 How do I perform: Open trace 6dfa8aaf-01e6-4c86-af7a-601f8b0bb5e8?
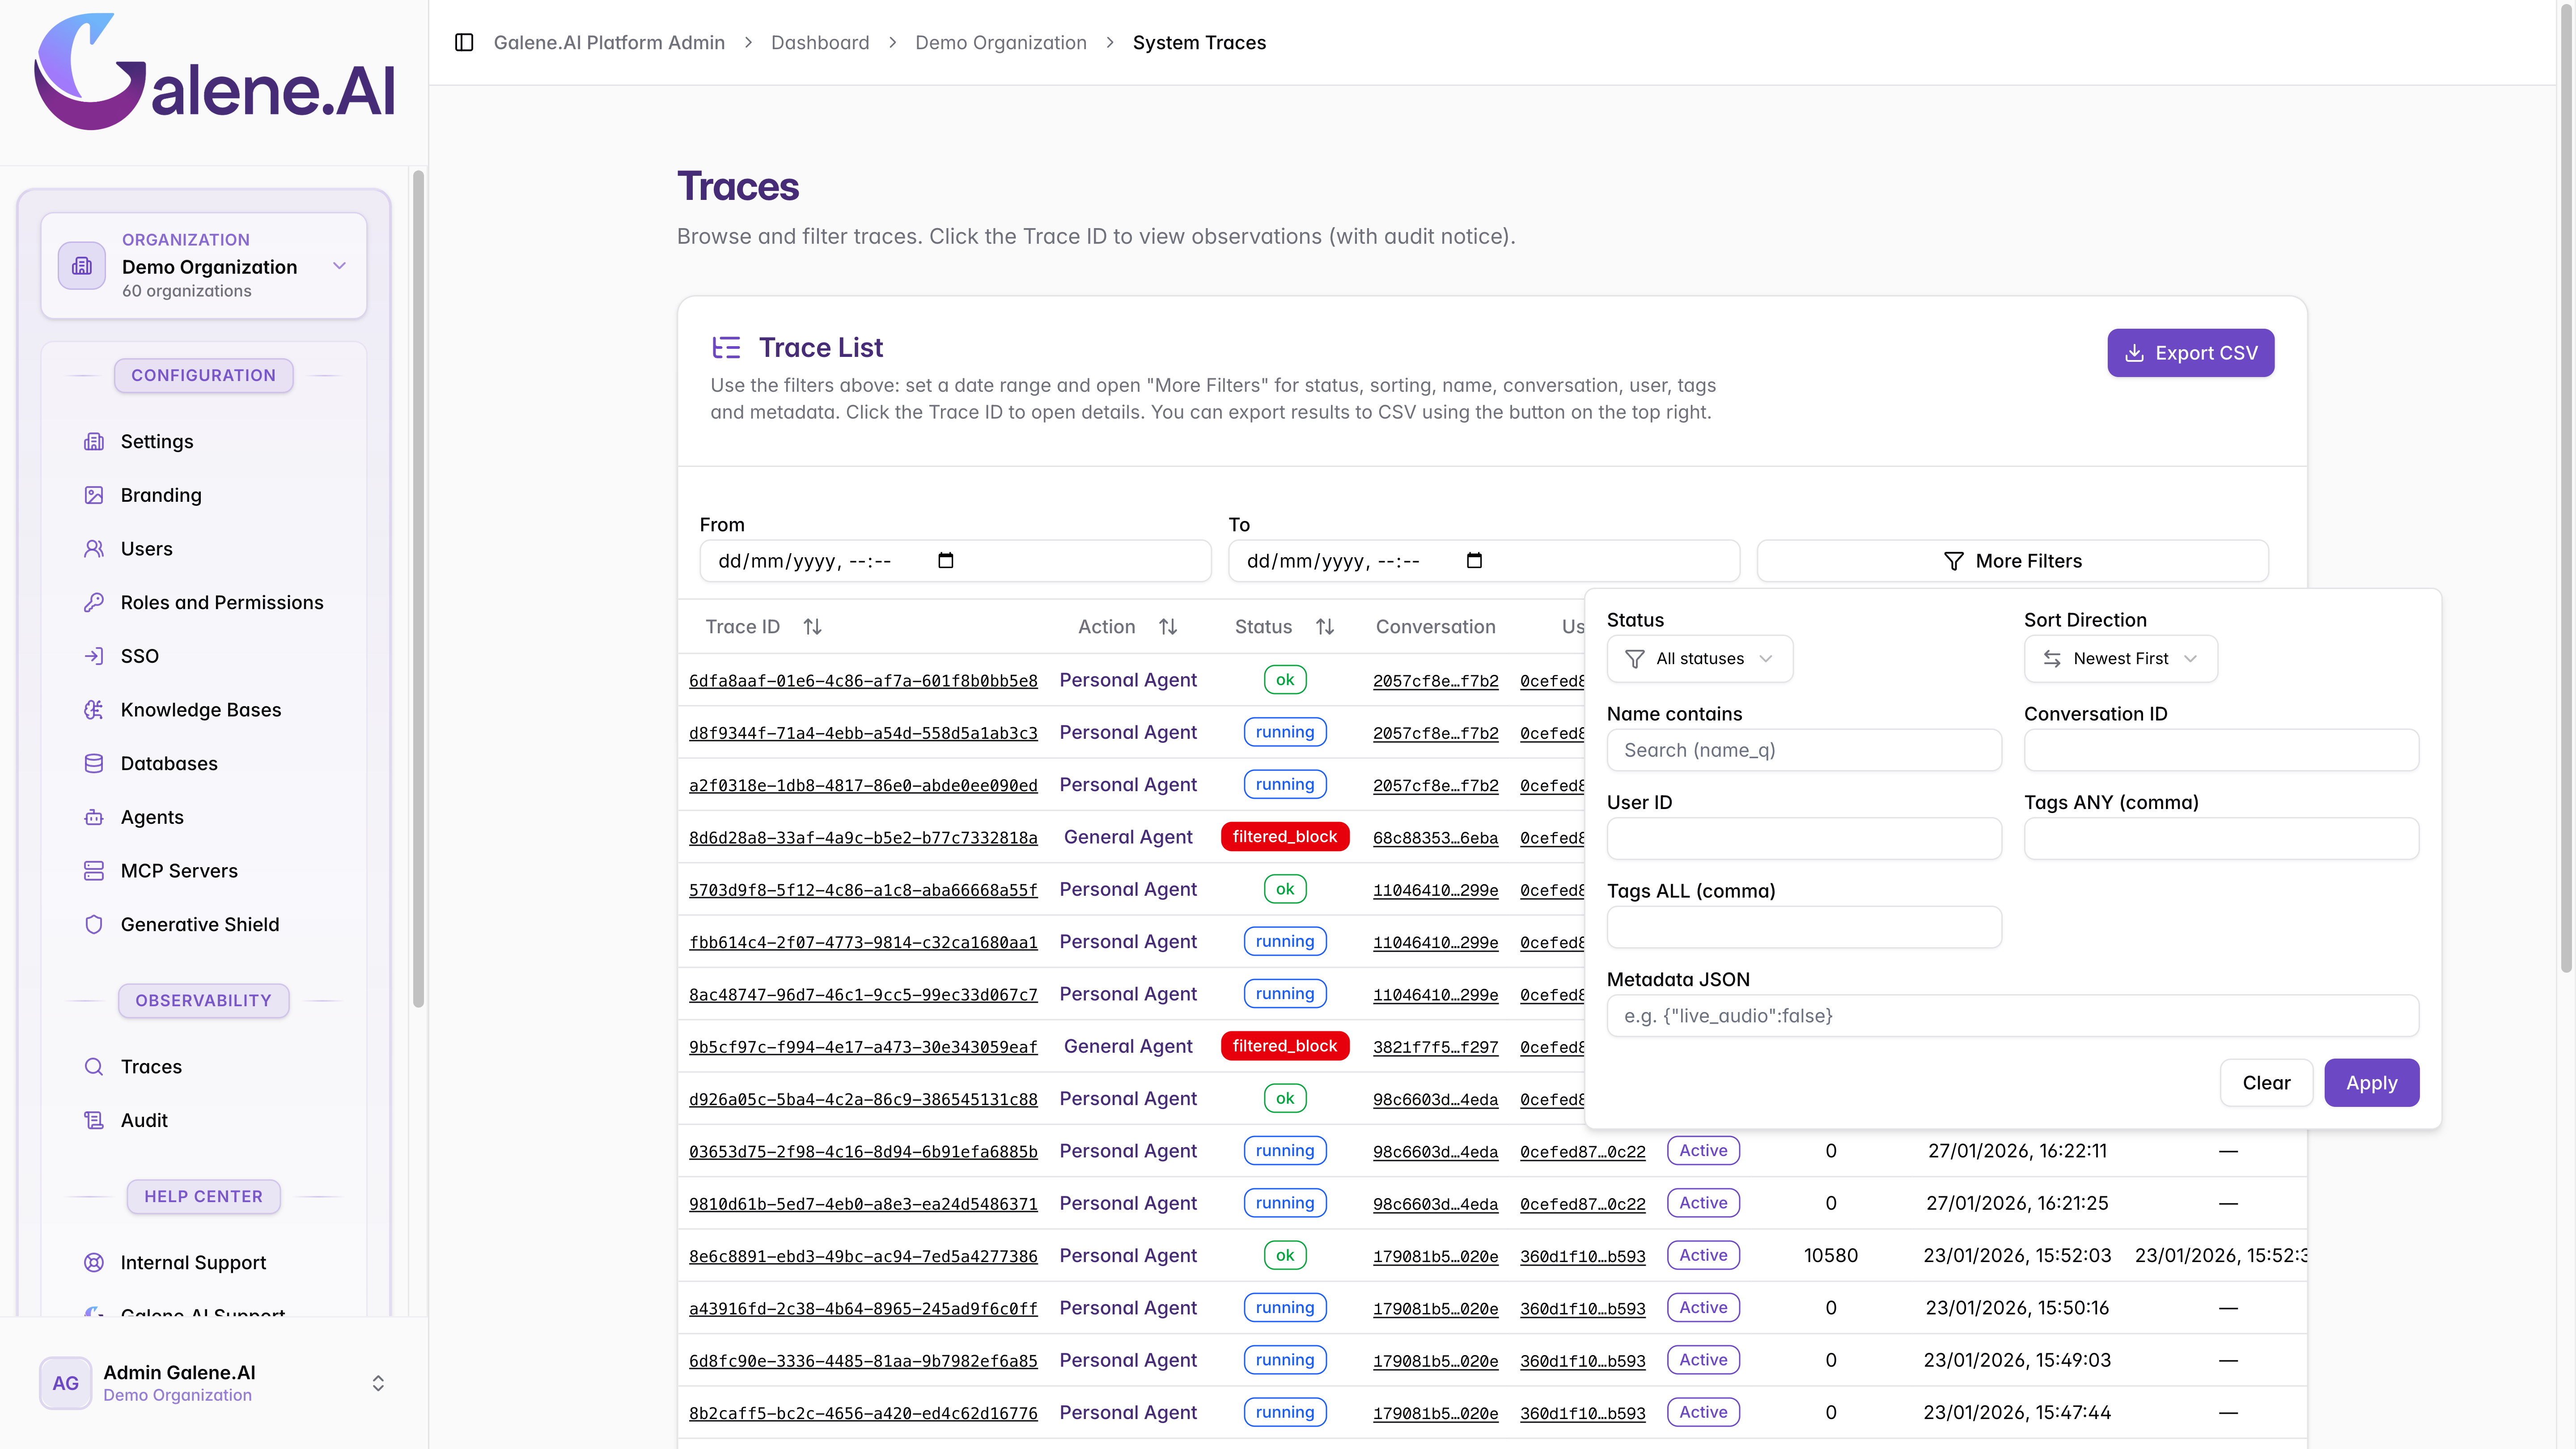863,681
